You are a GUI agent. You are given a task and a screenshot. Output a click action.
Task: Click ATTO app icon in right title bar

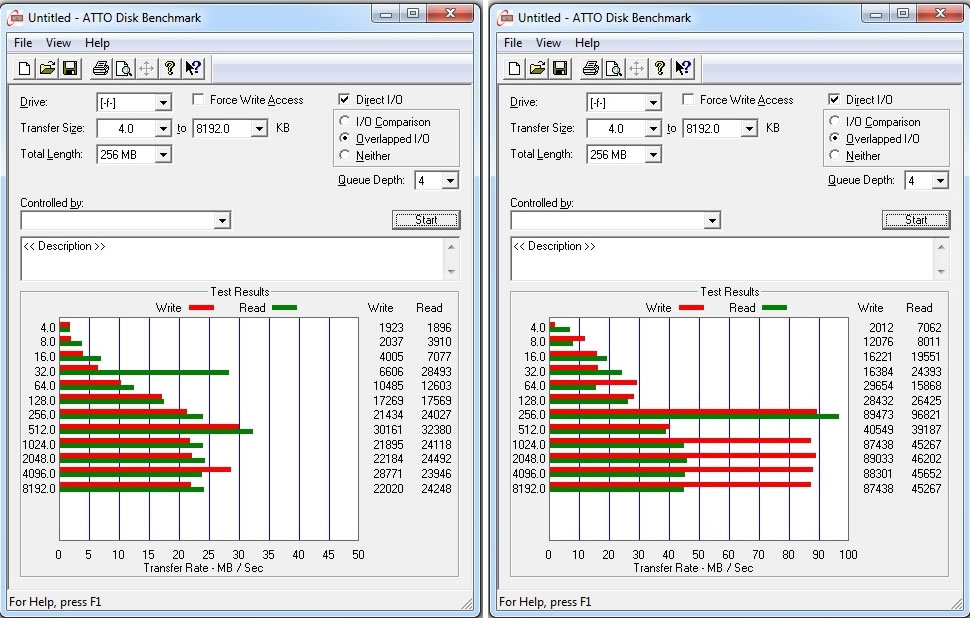pyautogui.click(x=505, y=17)
